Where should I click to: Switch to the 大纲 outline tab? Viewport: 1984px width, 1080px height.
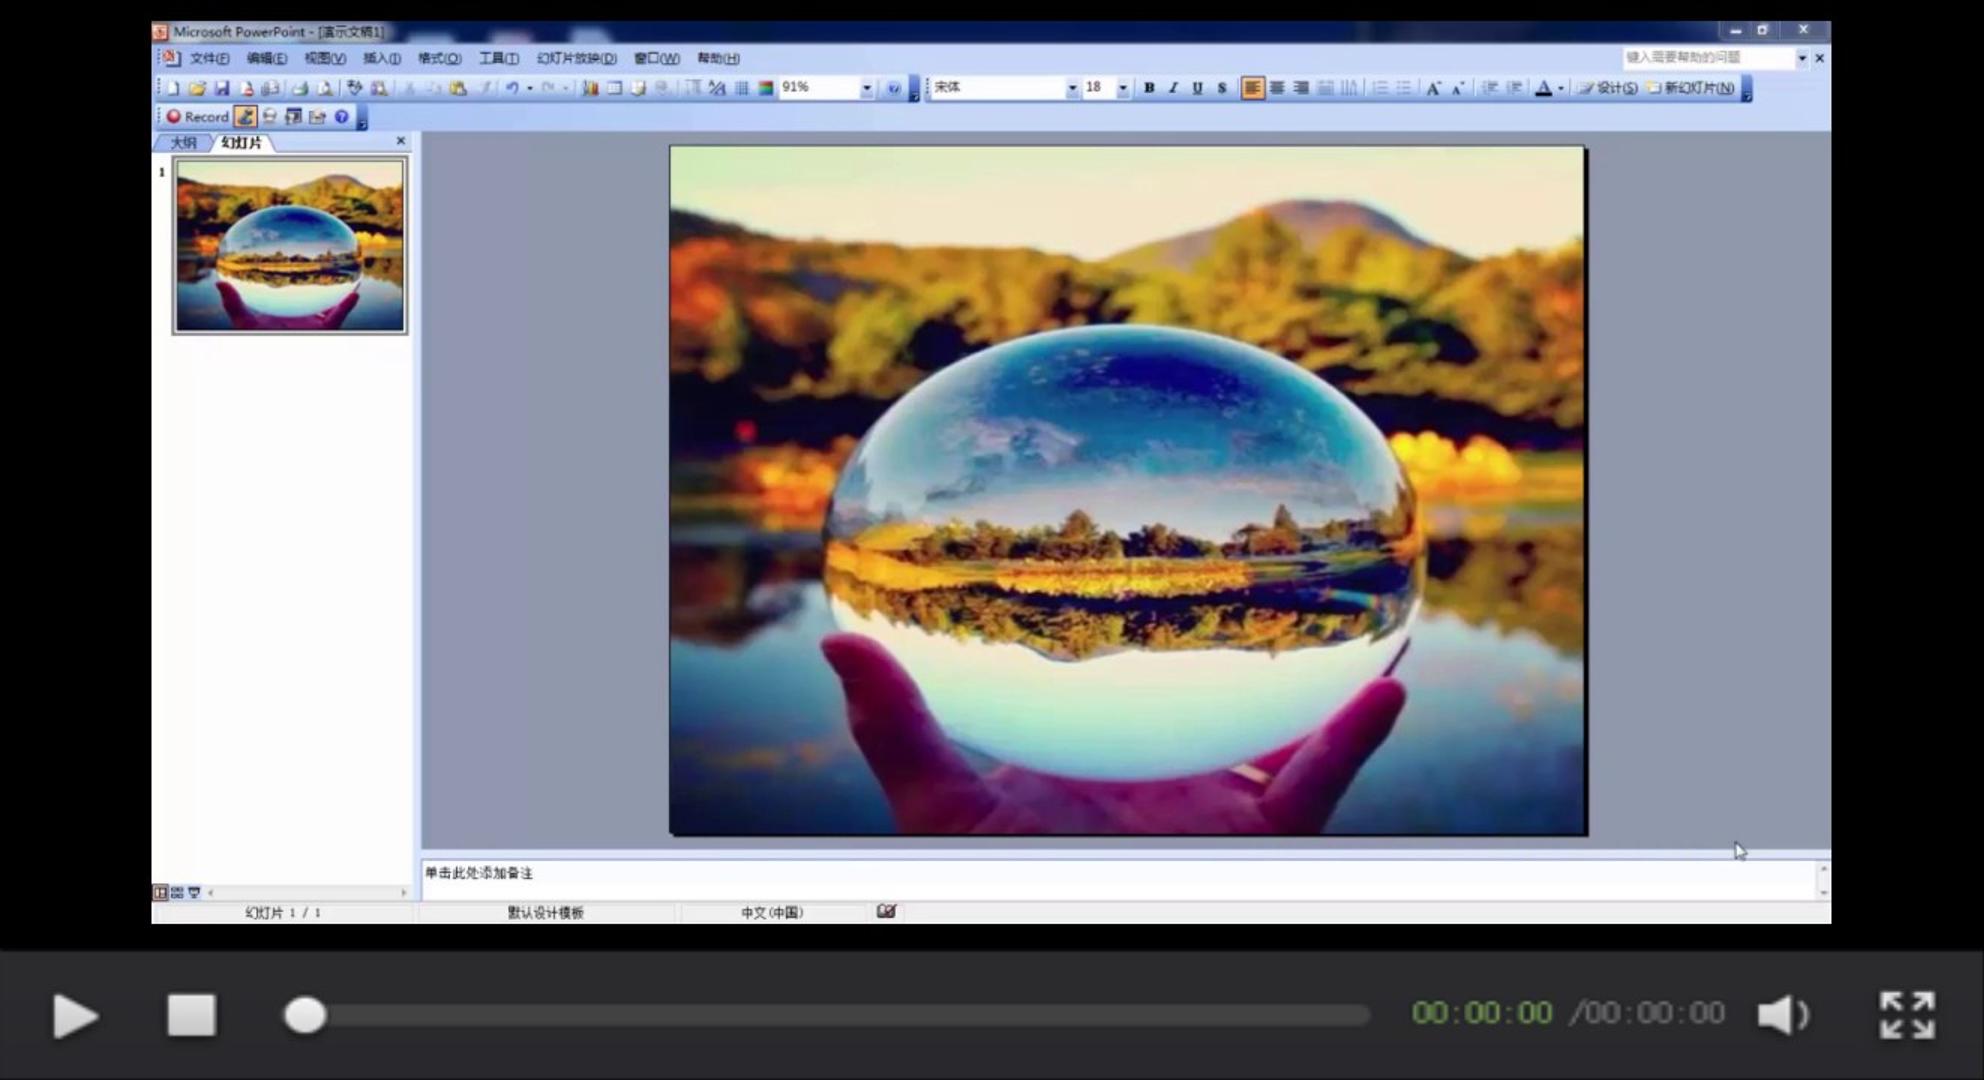[183, 143]
